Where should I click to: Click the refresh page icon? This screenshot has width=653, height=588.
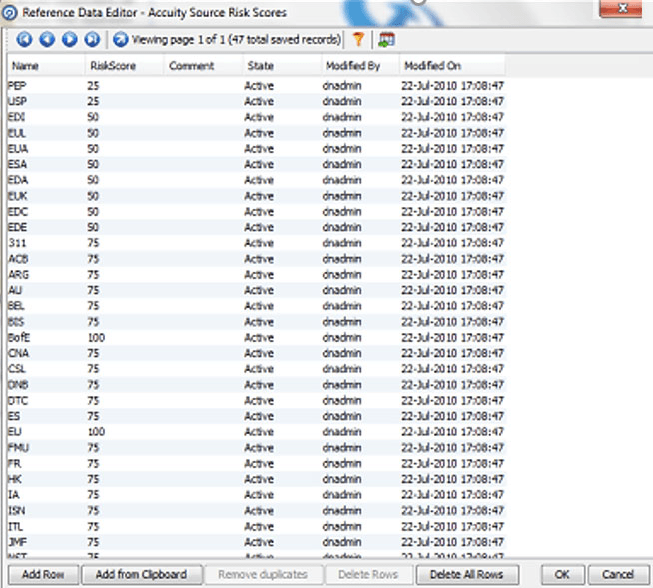120,40
